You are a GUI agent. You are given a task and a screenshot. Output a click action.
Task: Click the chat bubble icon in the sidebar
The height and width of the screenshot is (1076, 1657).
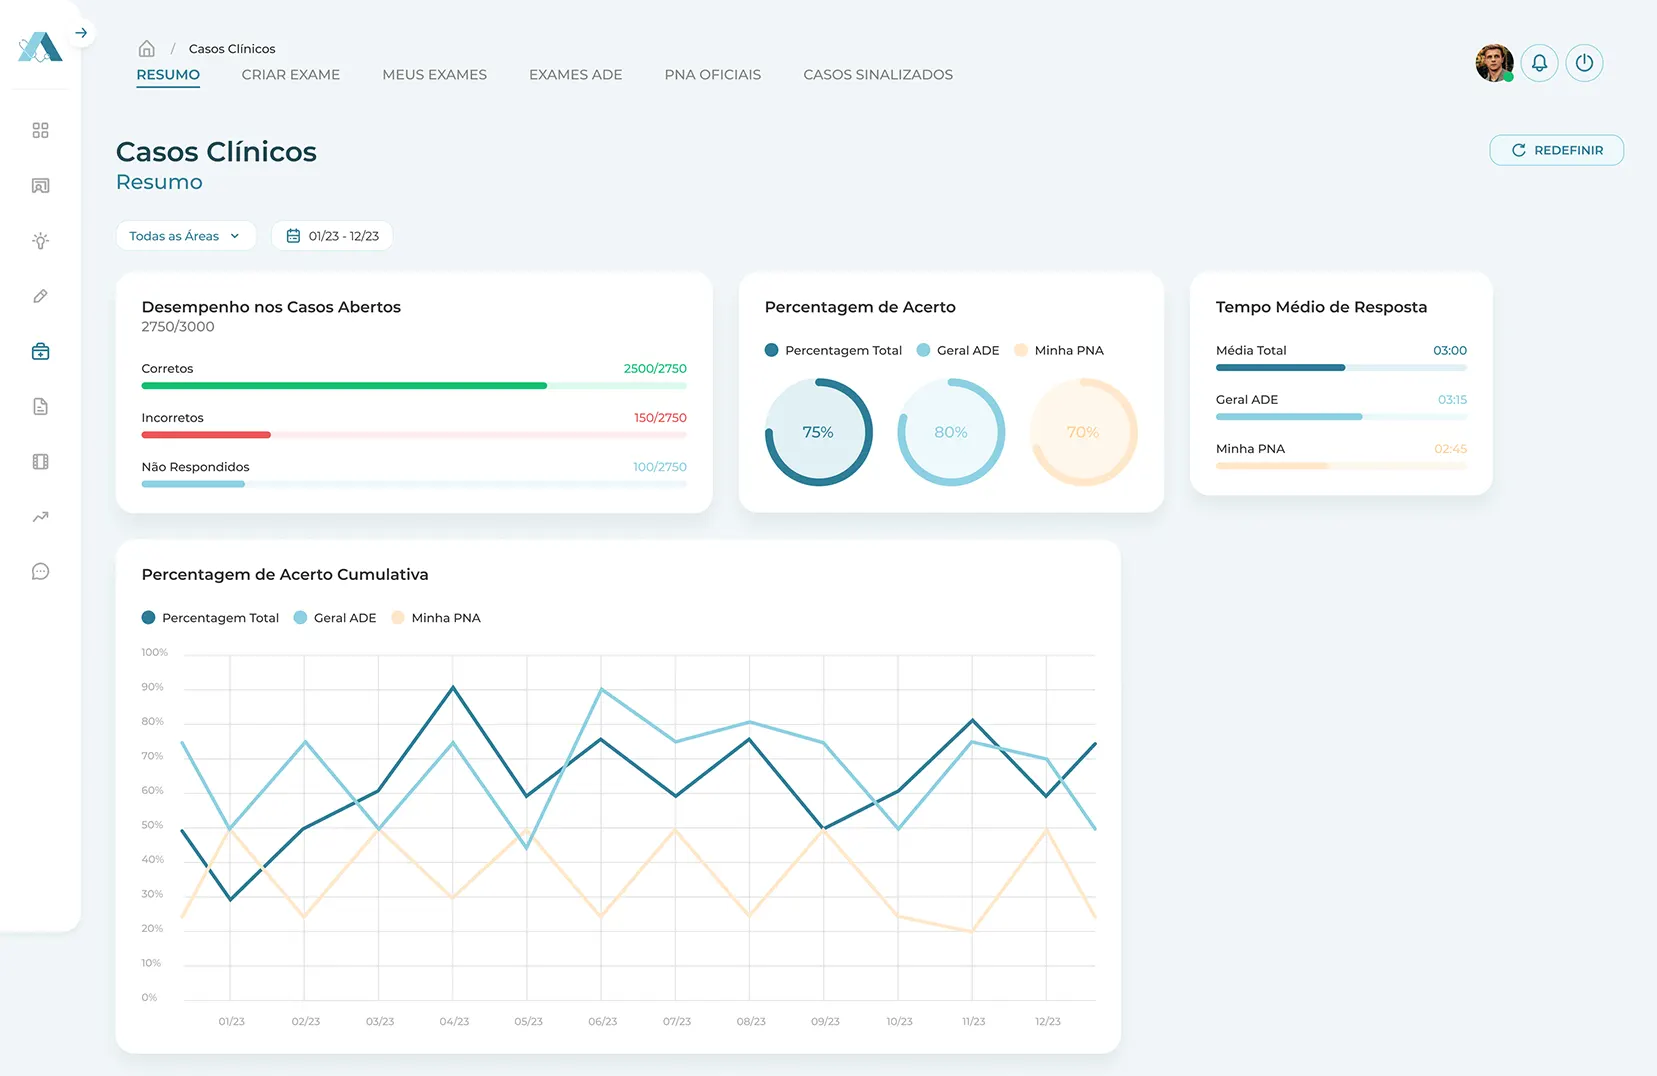click(x=40, y=572)
